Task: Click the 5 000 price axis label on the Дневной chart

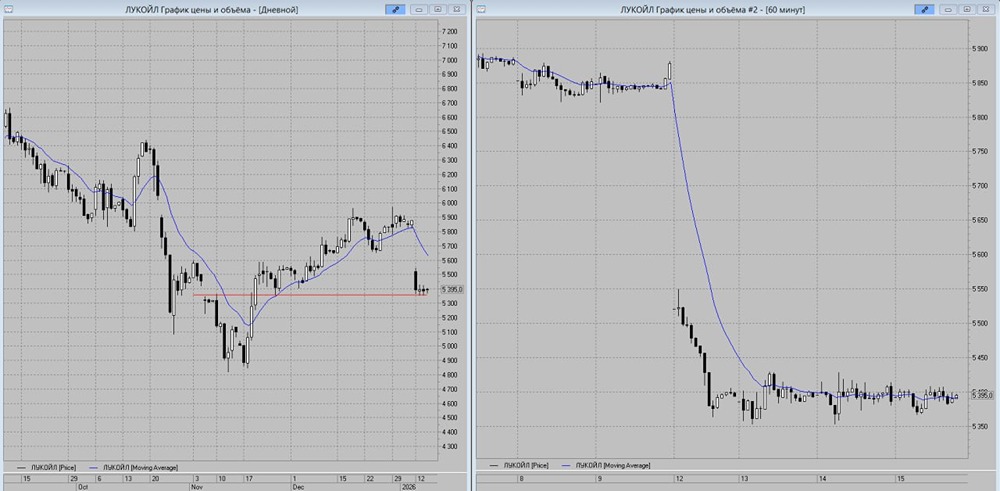Action: tap(449, 346)
